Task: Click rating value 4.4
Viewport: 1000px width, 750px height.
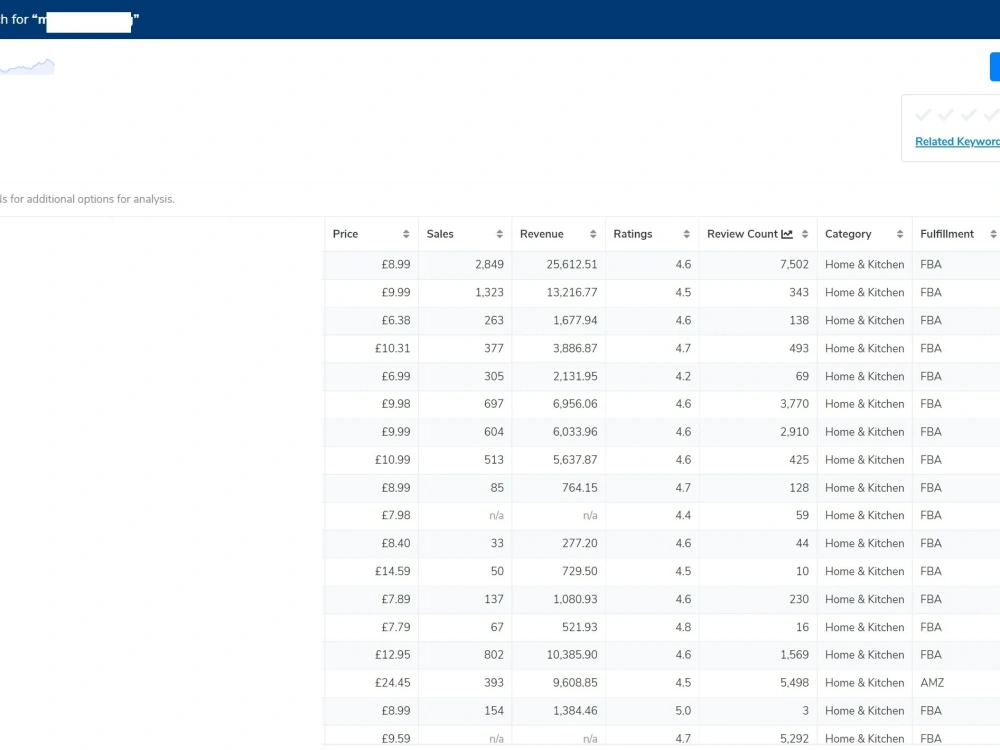Action: 683,515
